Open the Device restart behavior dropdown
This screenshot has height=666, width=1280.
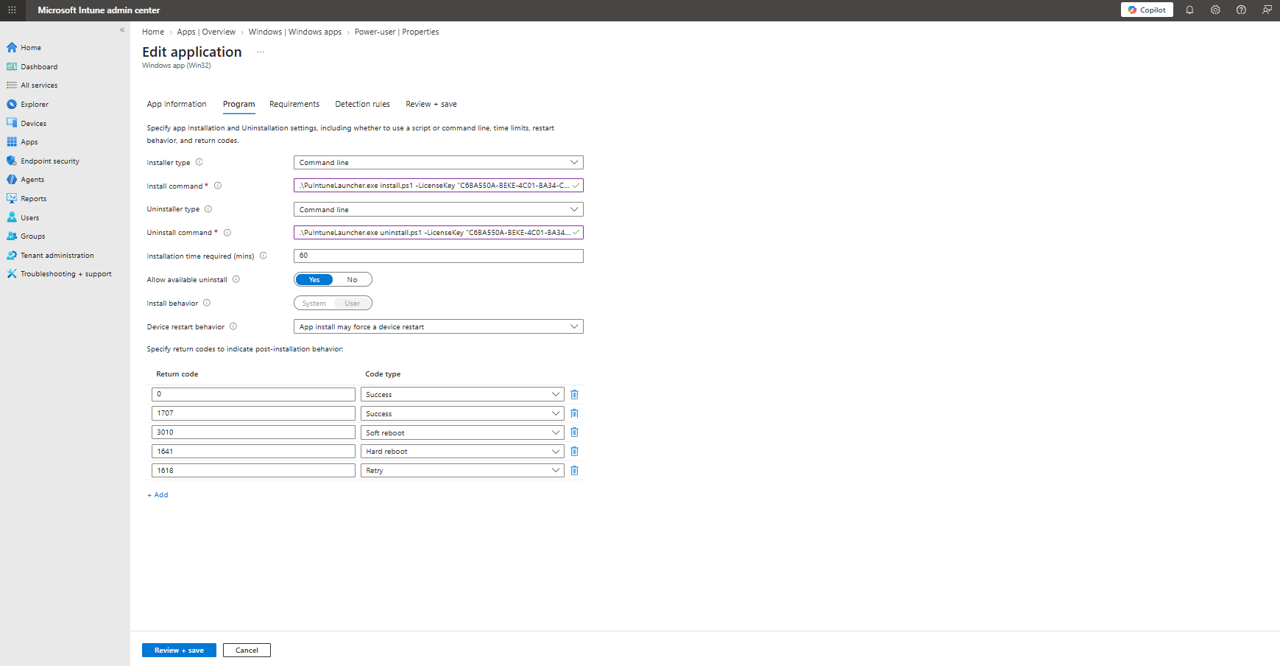coord(438,326)
